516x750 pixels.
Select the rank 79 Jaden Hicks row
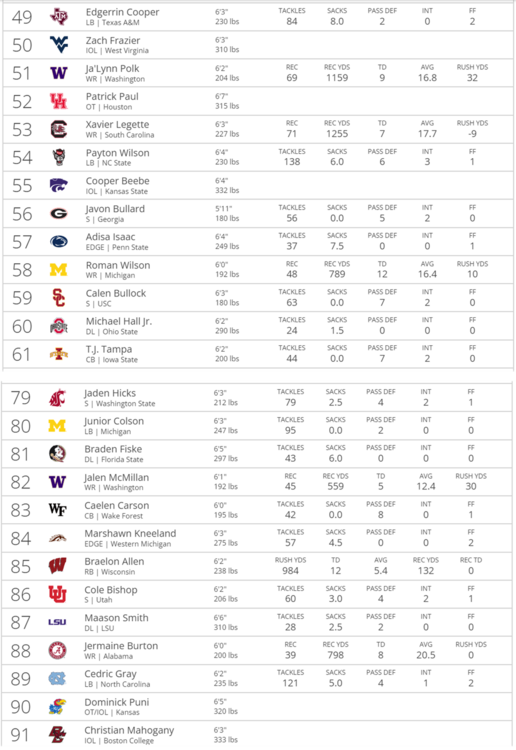coord(258,397)
